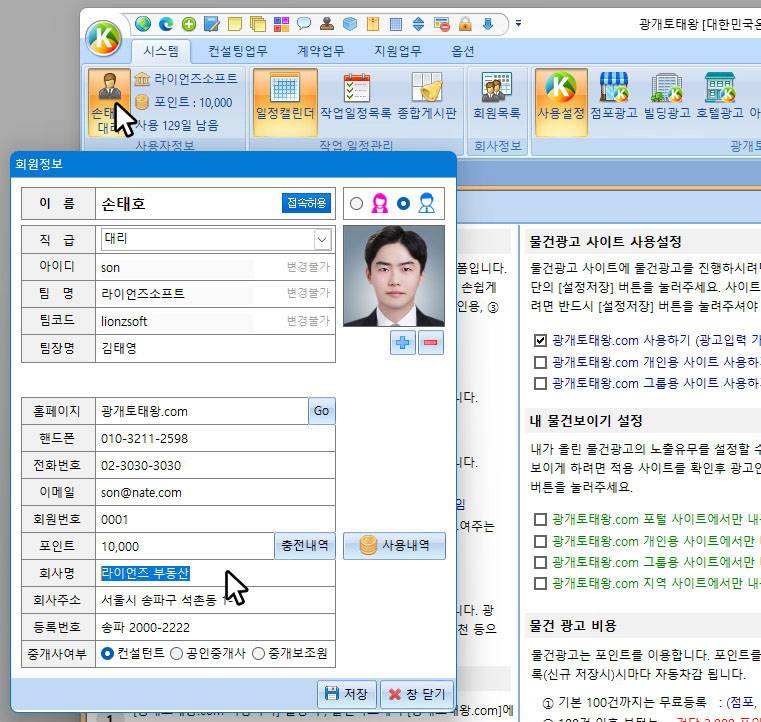The width and height of the screenshot is (761, 722).
Task: Check 광개토태왕.com 개인용 사이트 사용하기
Action: [x=540, y=362]
